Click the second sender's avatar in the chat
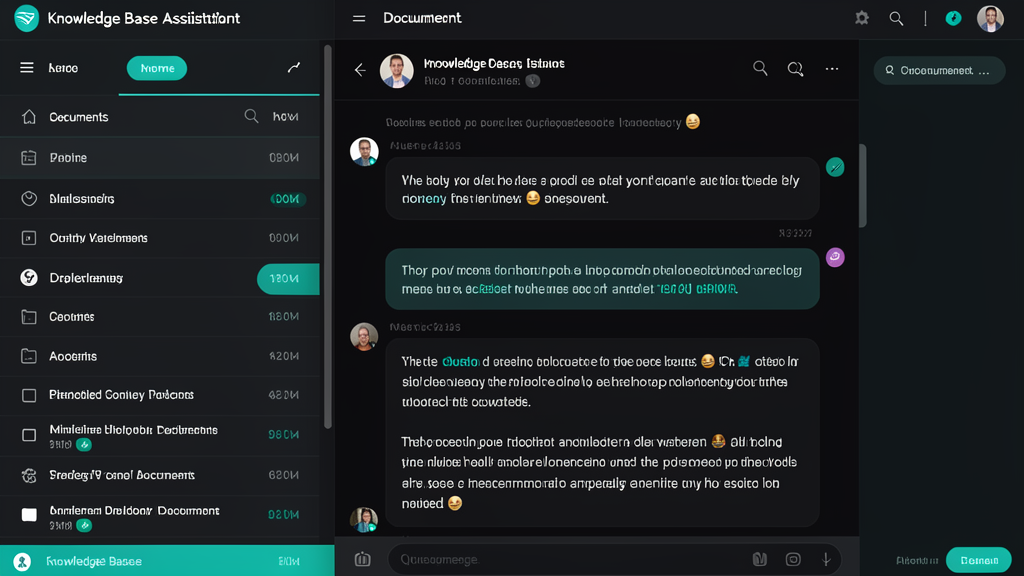 tap(364, 336)
